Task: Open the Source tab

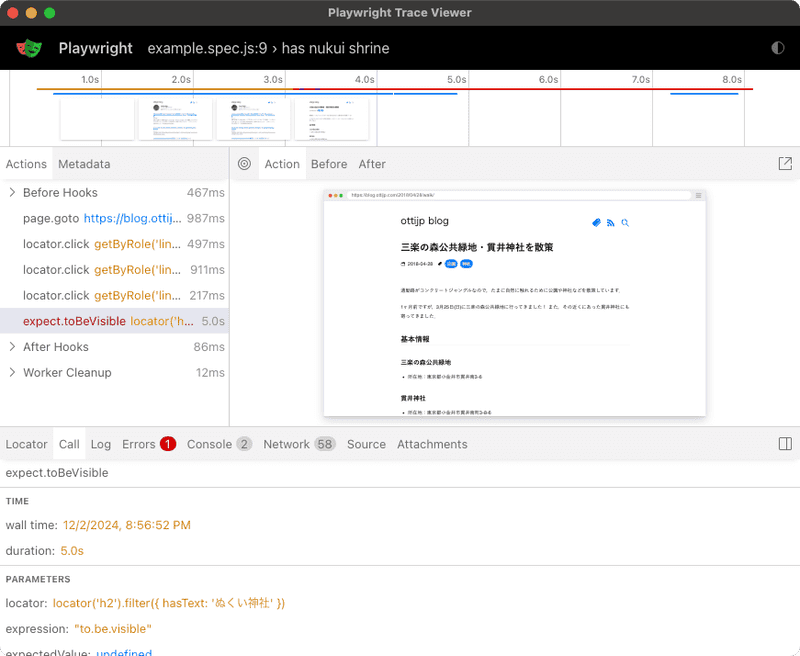Action: point(366,444)
